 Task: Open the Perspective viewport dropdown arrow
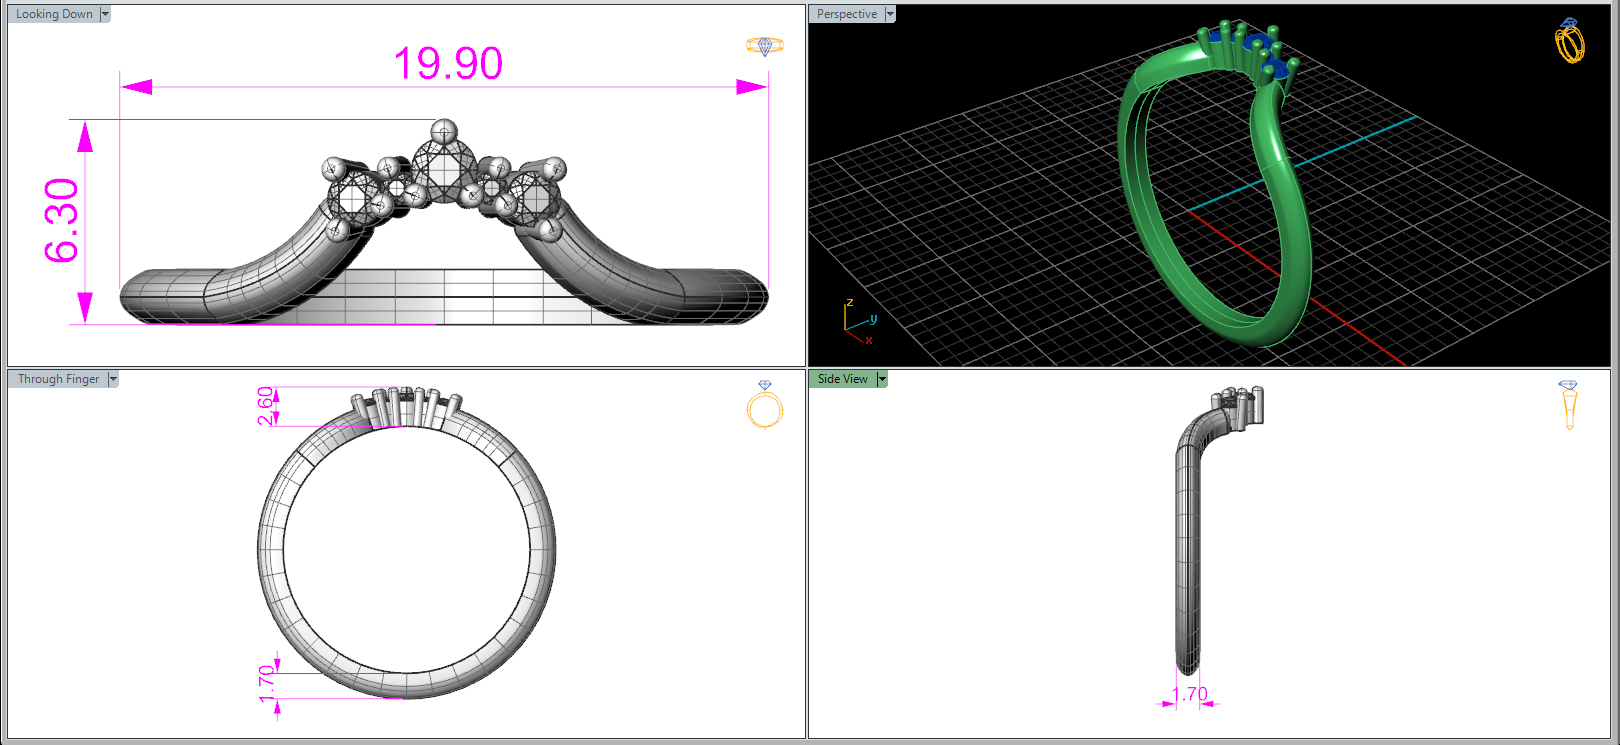point(890,14)
